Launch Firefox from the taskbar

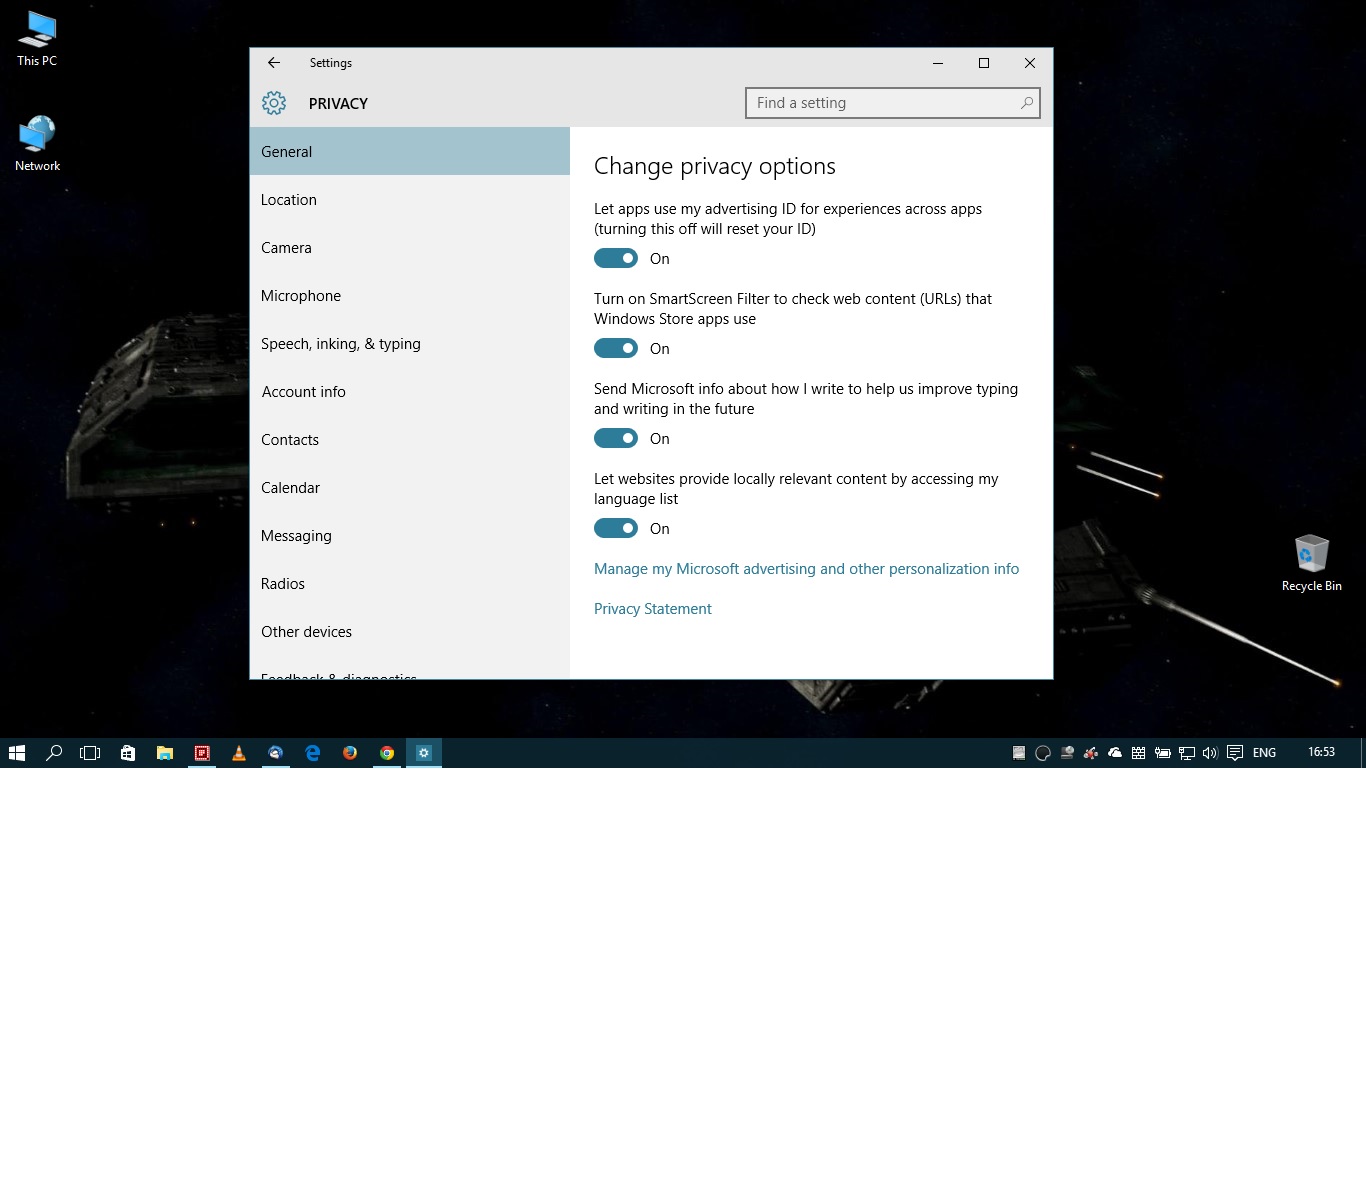pos(350,753)
